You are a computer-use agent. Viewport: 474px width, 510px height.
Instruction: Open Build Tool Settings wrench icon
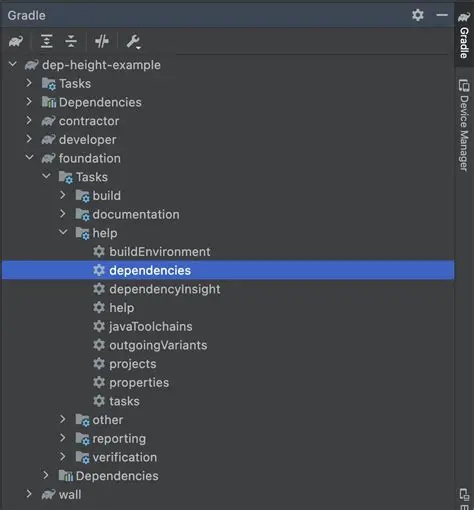point(133,42)
